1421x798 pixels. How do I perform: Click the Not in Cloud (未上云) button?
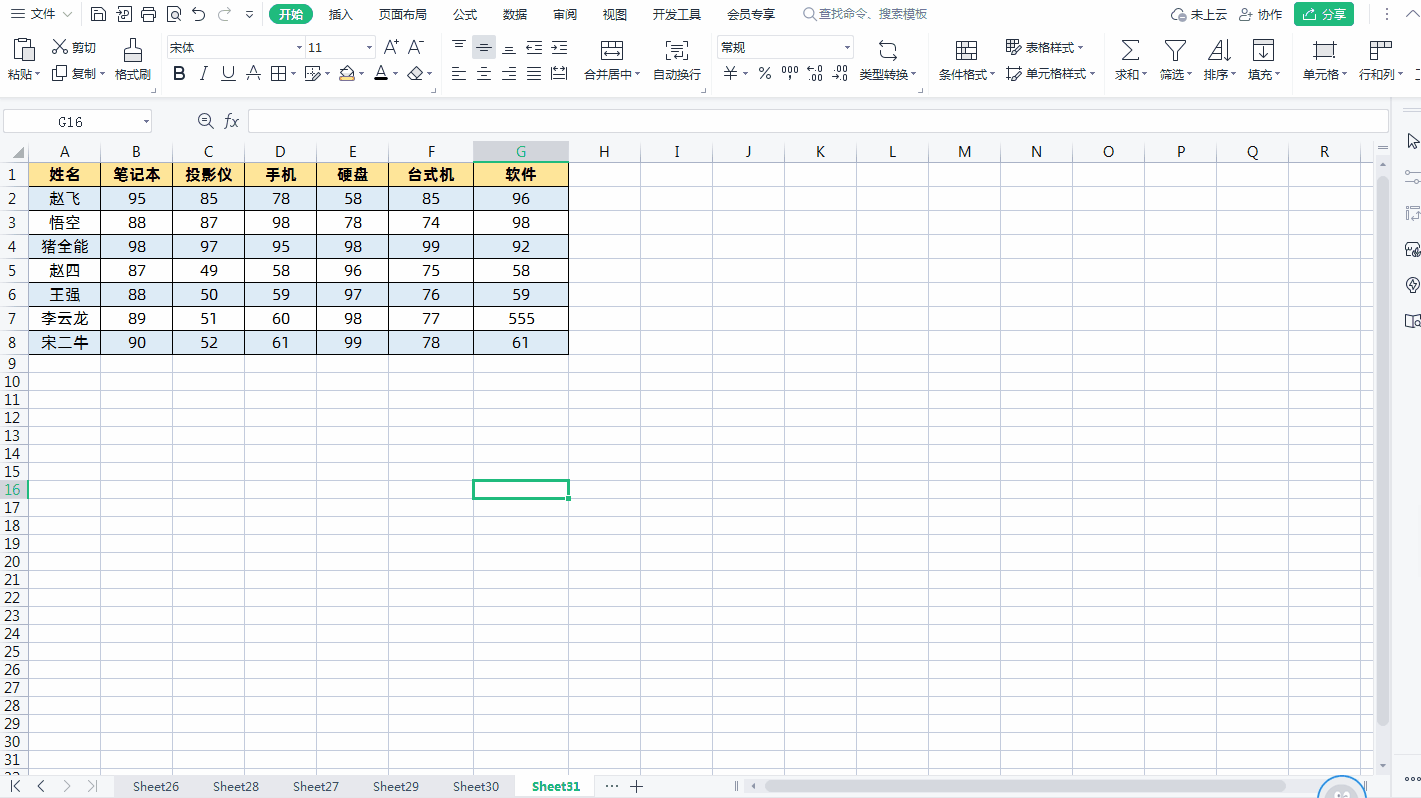coord(1199,14)
